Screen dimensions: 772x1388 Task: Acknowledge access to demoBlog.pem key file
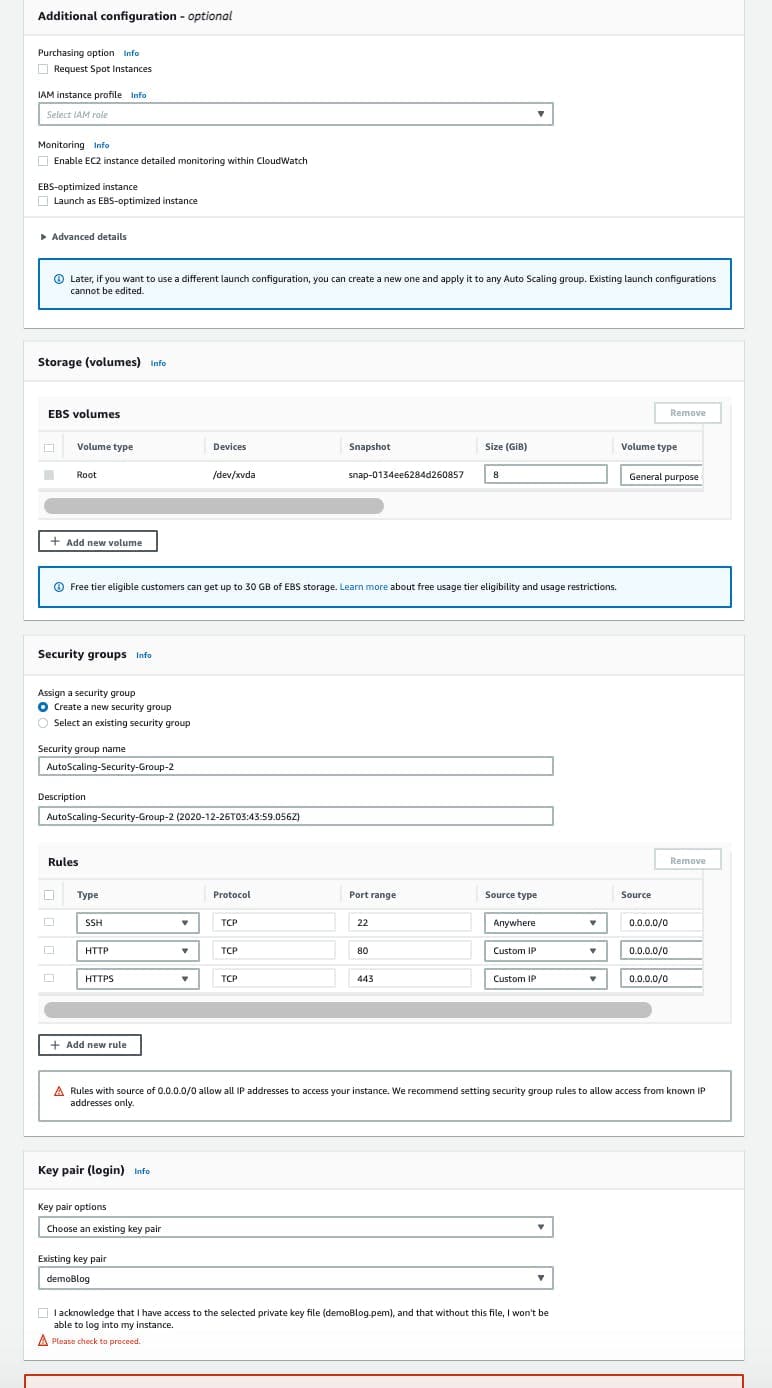[x=43, y=1312]
